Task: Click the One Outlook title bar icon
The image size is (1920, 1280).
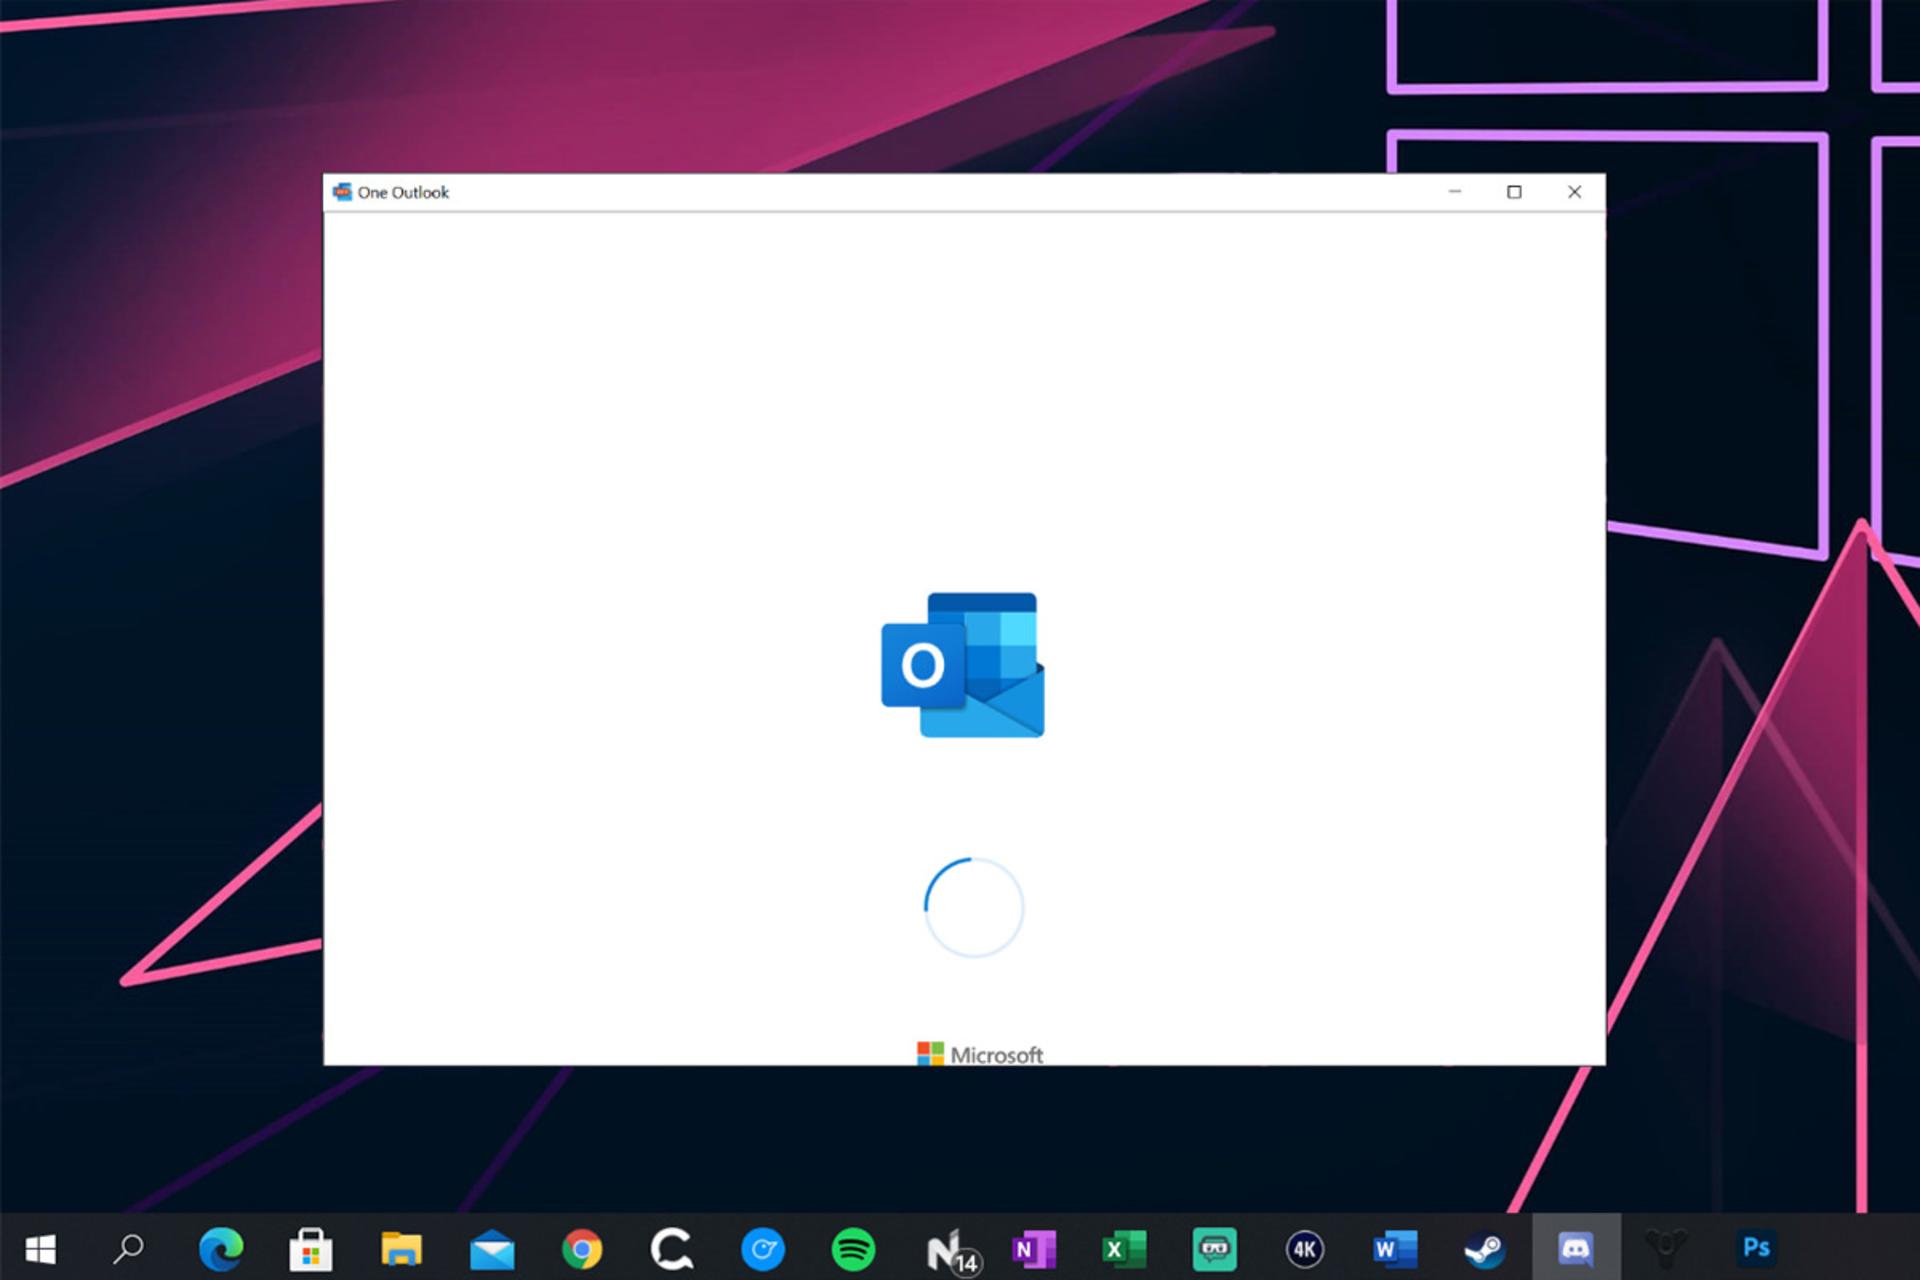Action: tap(342, 192)
